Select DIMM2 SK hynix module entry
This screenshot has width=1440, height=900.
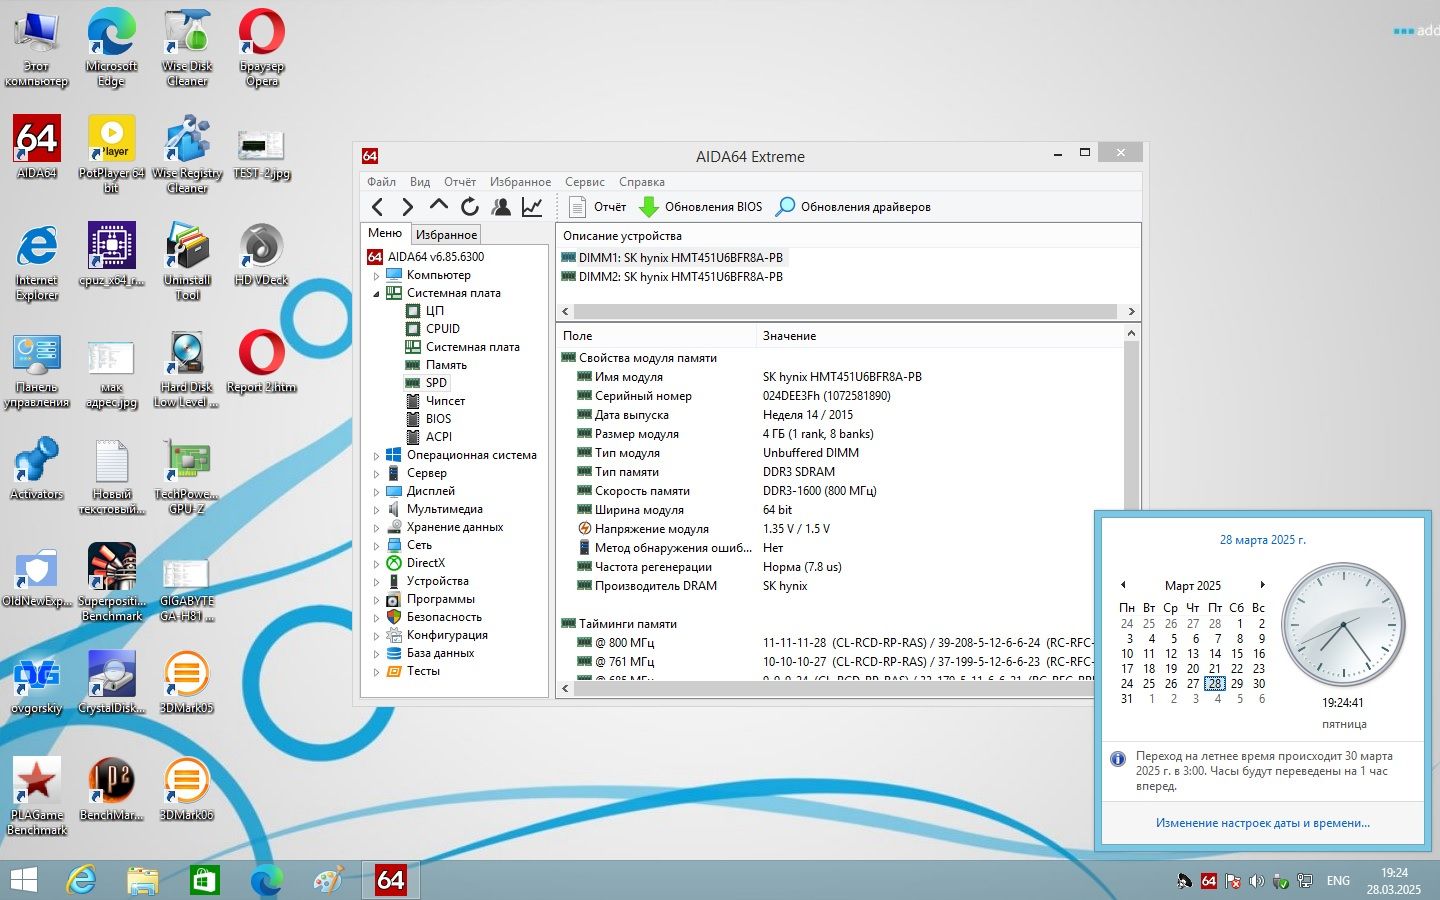pos(672,277)
